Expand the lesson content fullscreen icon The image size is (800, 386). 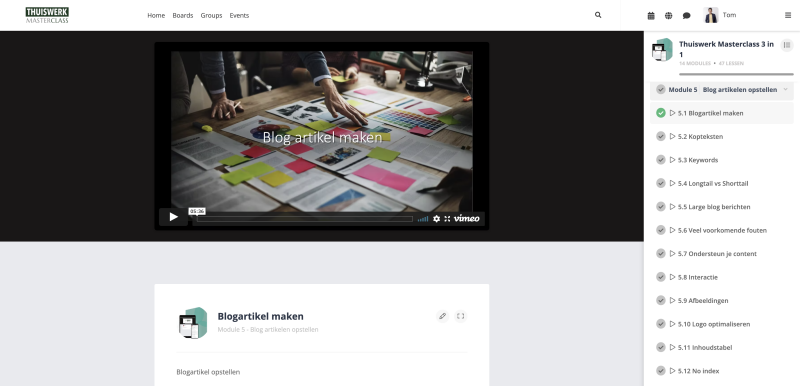click(461, 316)
